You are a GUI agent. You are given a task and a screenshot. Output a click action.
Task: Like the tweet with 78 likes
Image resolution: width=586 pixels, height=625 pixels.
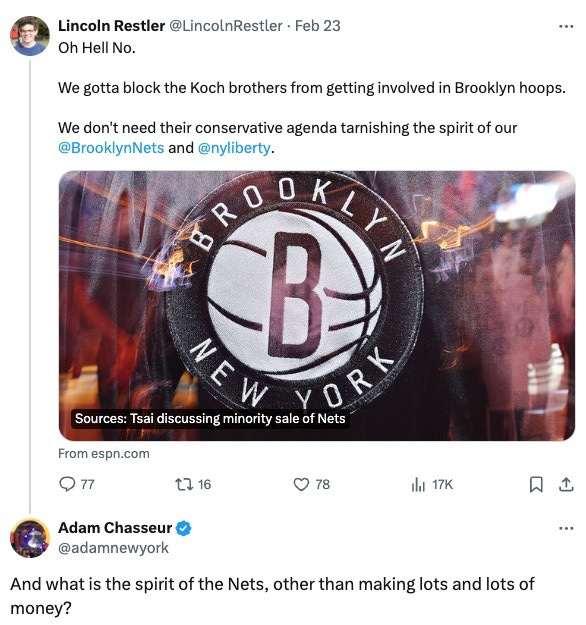(x=301, y=484)
